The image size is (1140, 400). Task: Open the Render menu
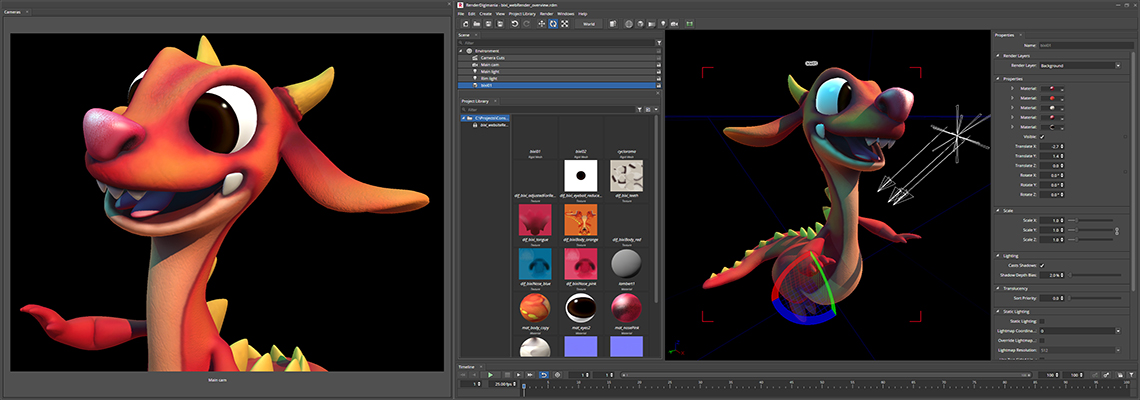tap(546, 14)
